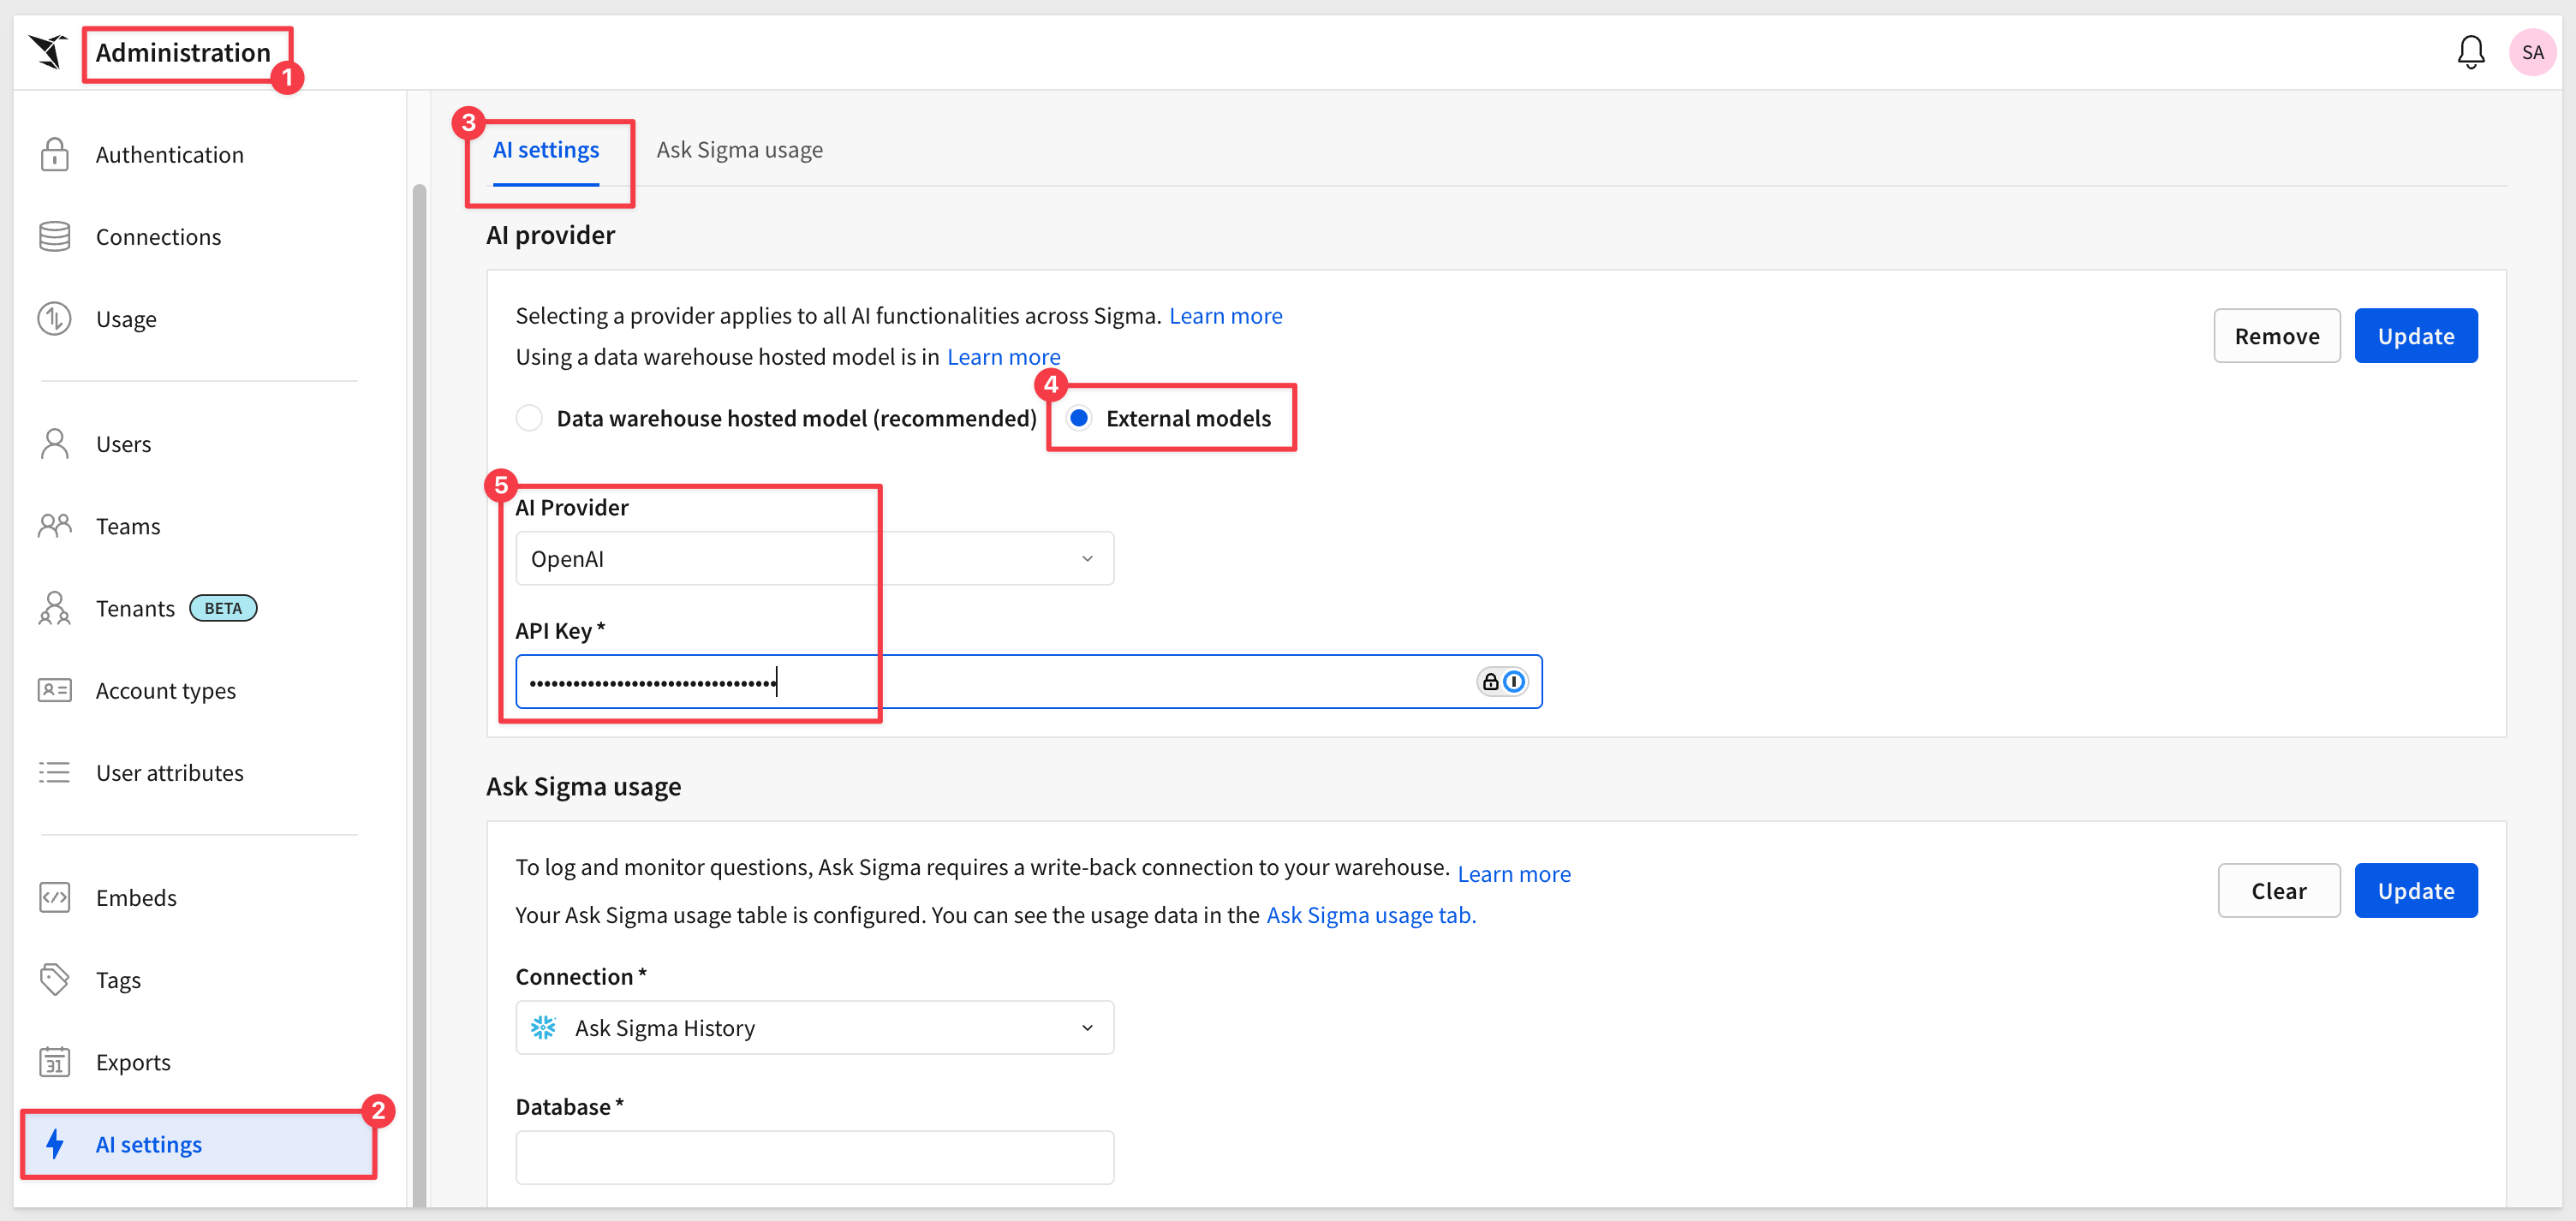The width and height of the screenshot is (2576, 1221).
Task: Open the SA user avatar menu
Action: 2532,52
